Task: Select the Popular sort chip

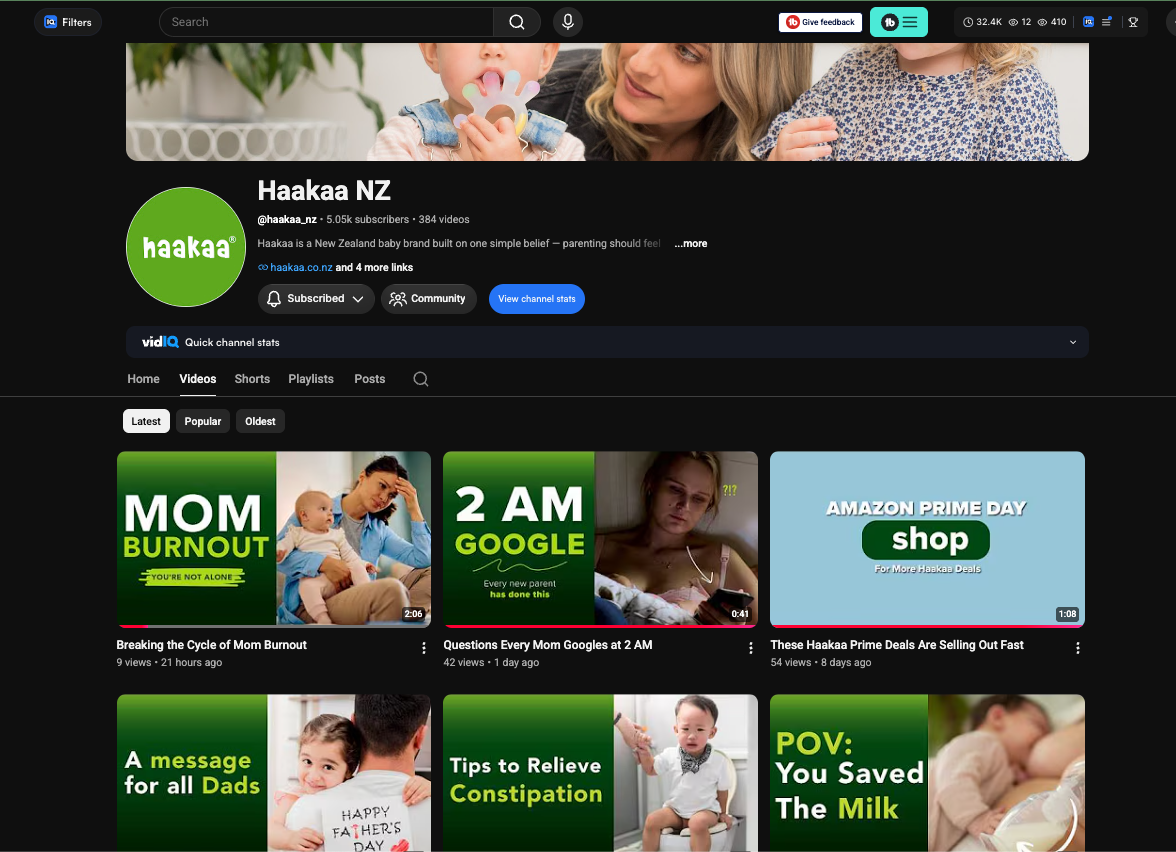Action: point(202,422)
